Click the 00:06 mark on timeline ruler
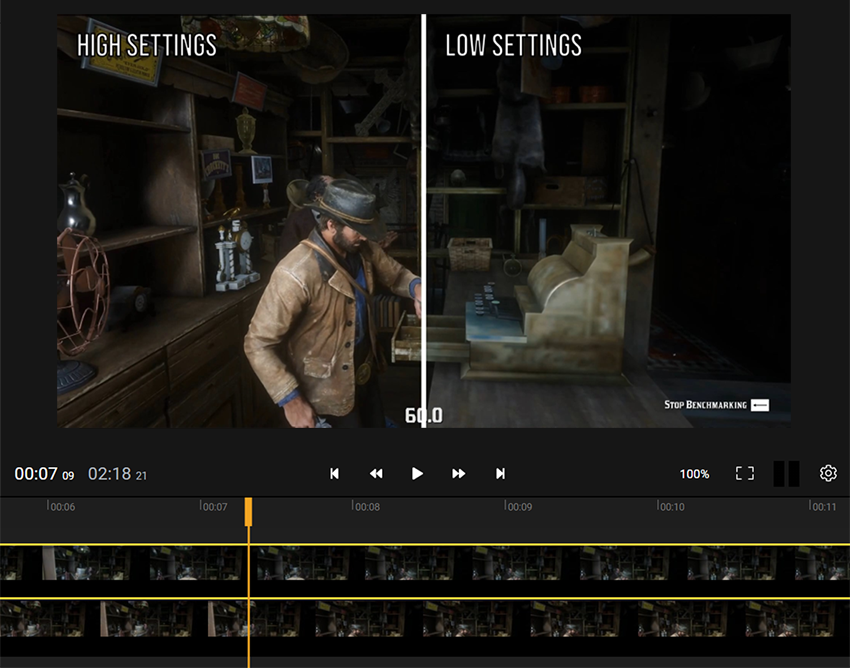This screenshot has height=668, width=850. pyautogui.click(x=61, y=506)
